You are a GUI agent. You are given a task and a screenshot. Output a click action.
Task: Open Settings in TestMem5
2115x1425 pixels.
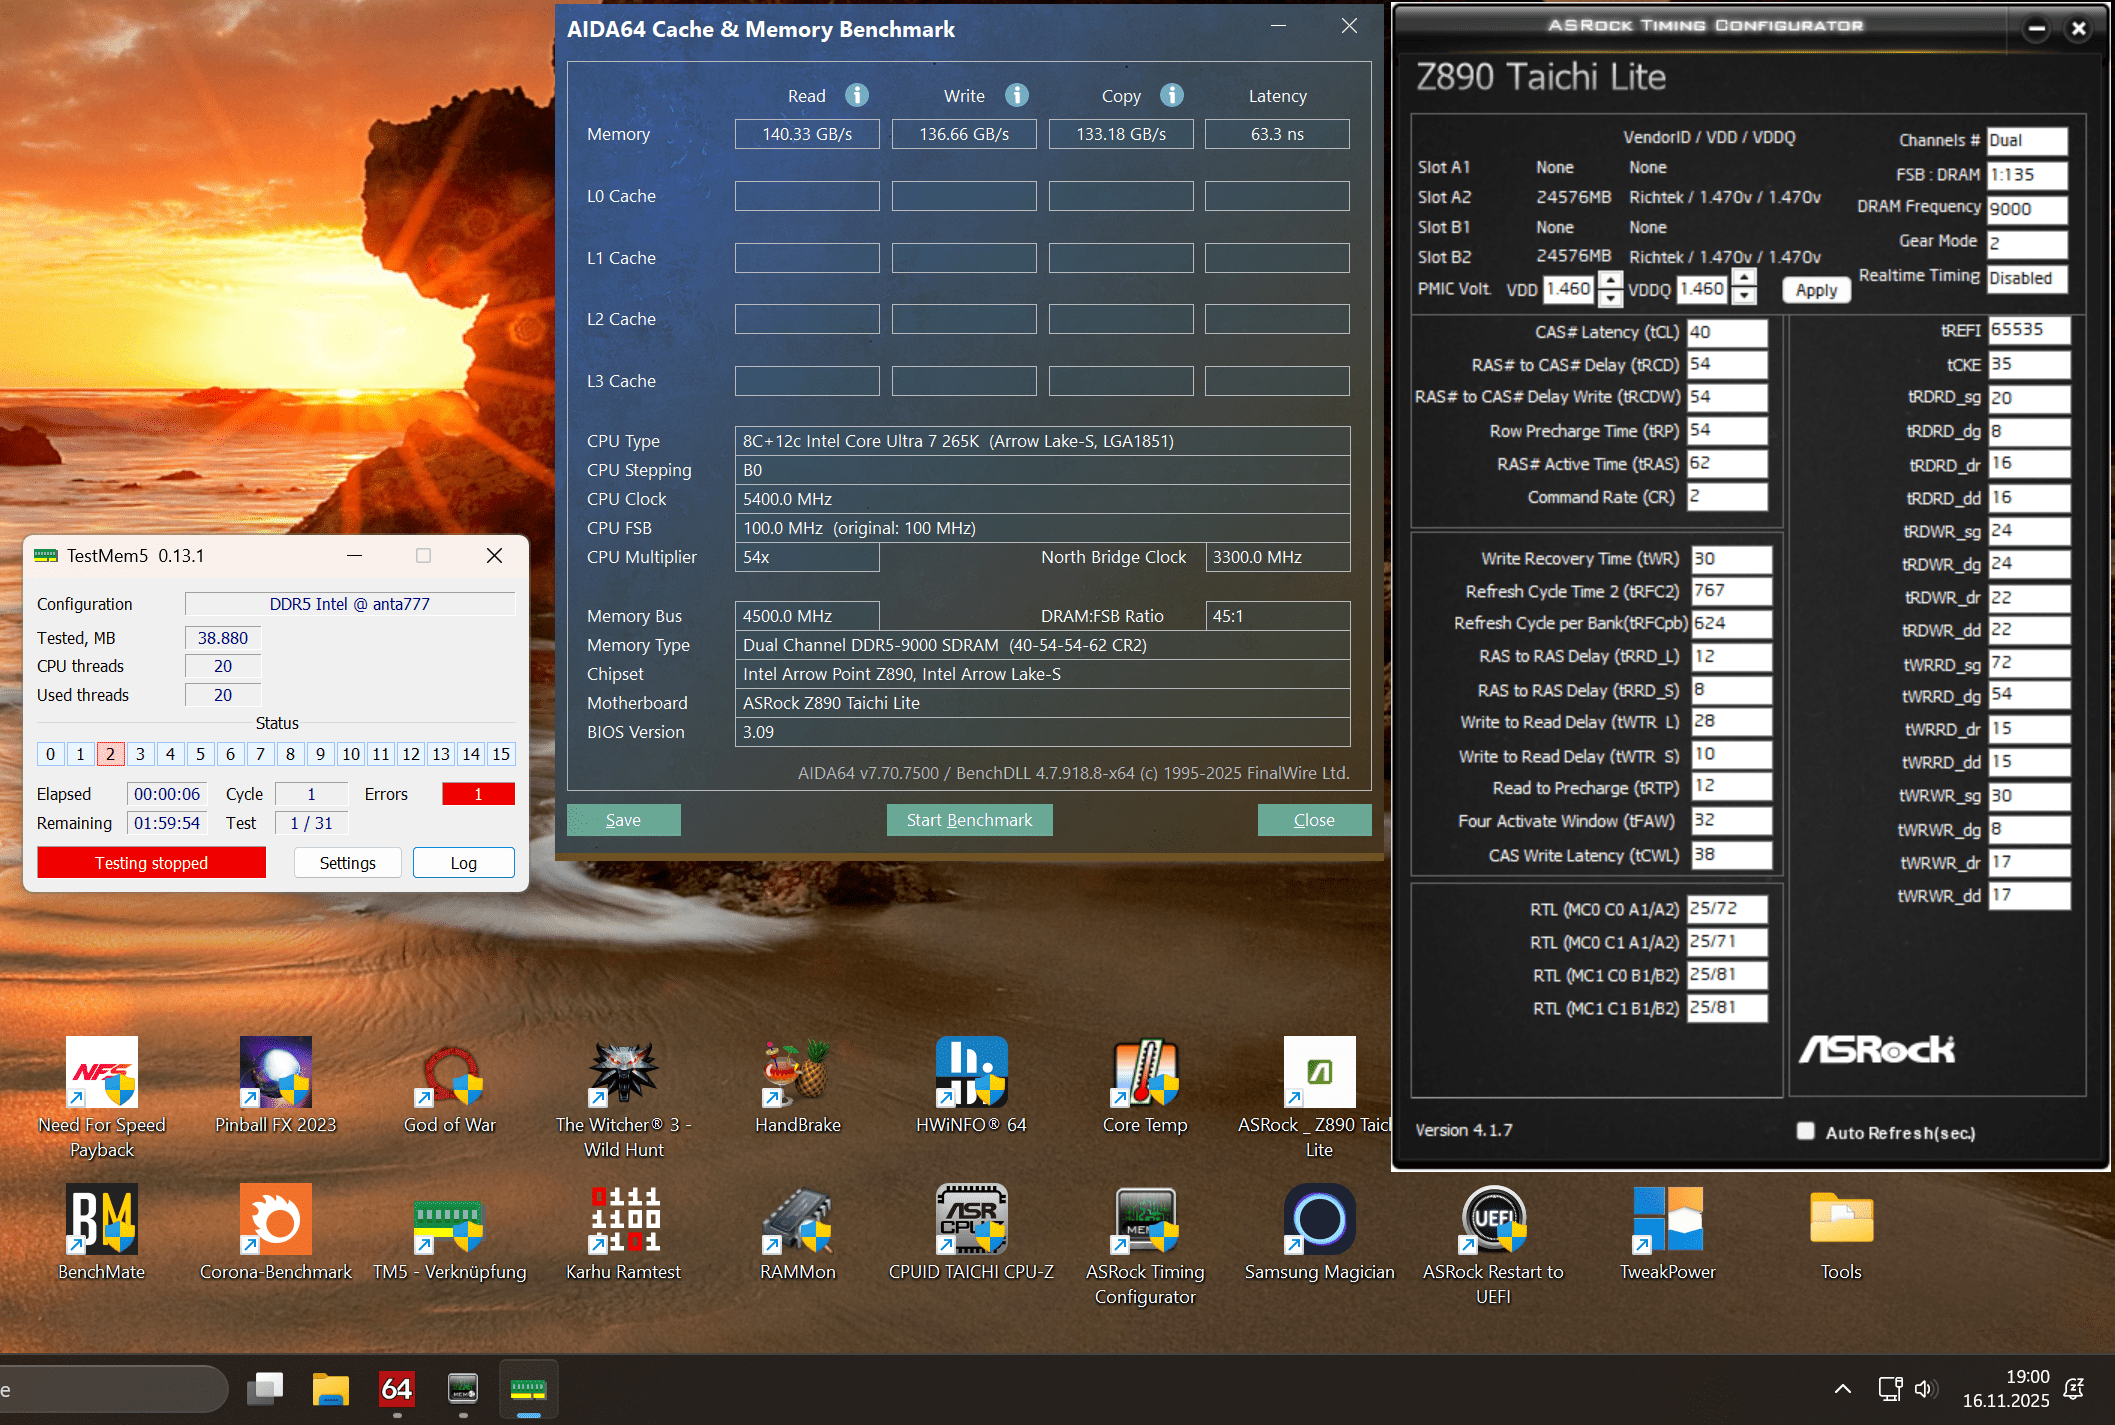[347, 862]
